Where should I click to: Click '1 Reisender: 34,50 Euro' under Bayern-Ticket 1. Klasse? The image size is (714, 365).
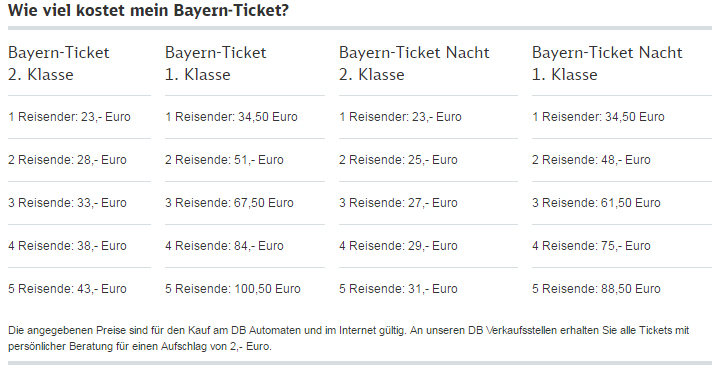click(x=231, y=117)
